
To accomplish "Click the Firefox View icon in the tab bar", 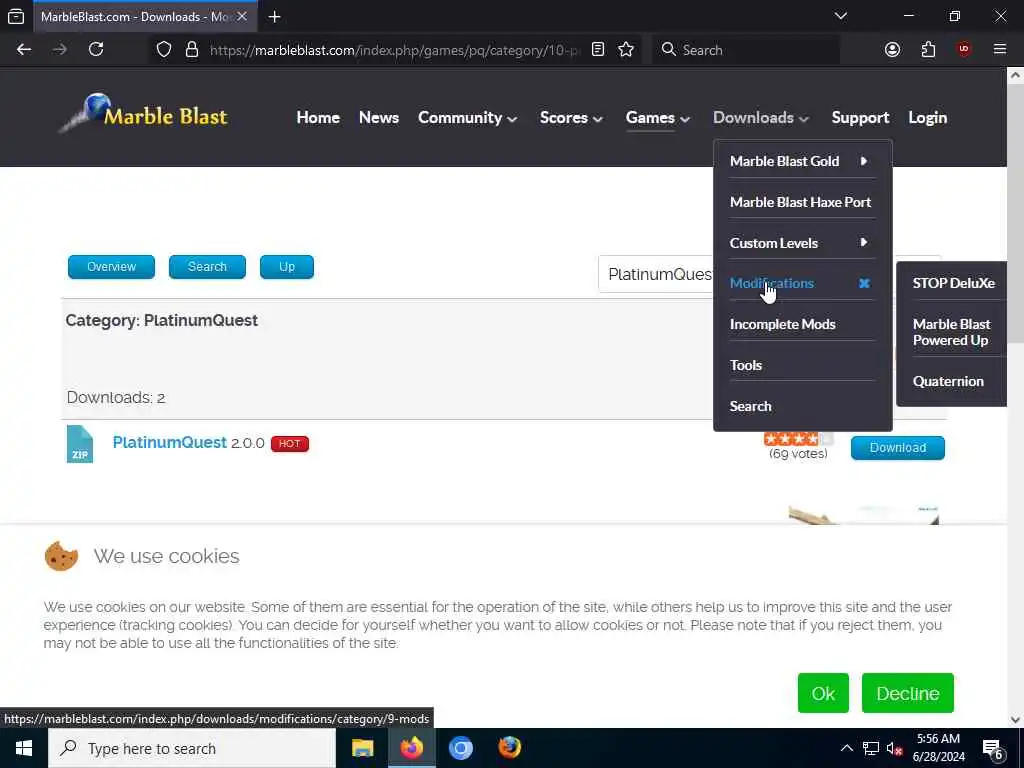I will (16, 17).
